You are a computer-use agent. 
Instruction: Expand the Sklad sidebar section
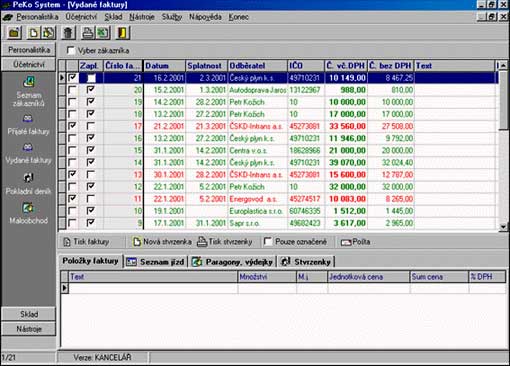coord(29,314)
